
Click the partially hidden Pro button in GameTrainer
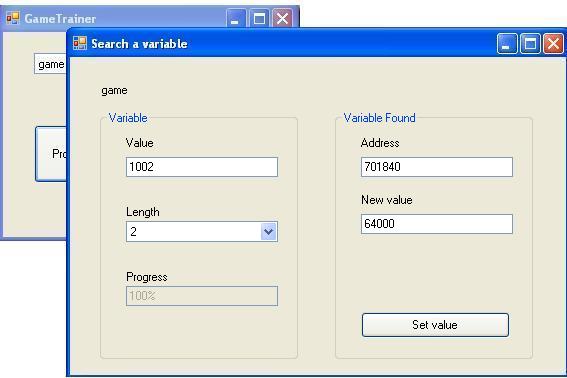(x=51, y=154)
